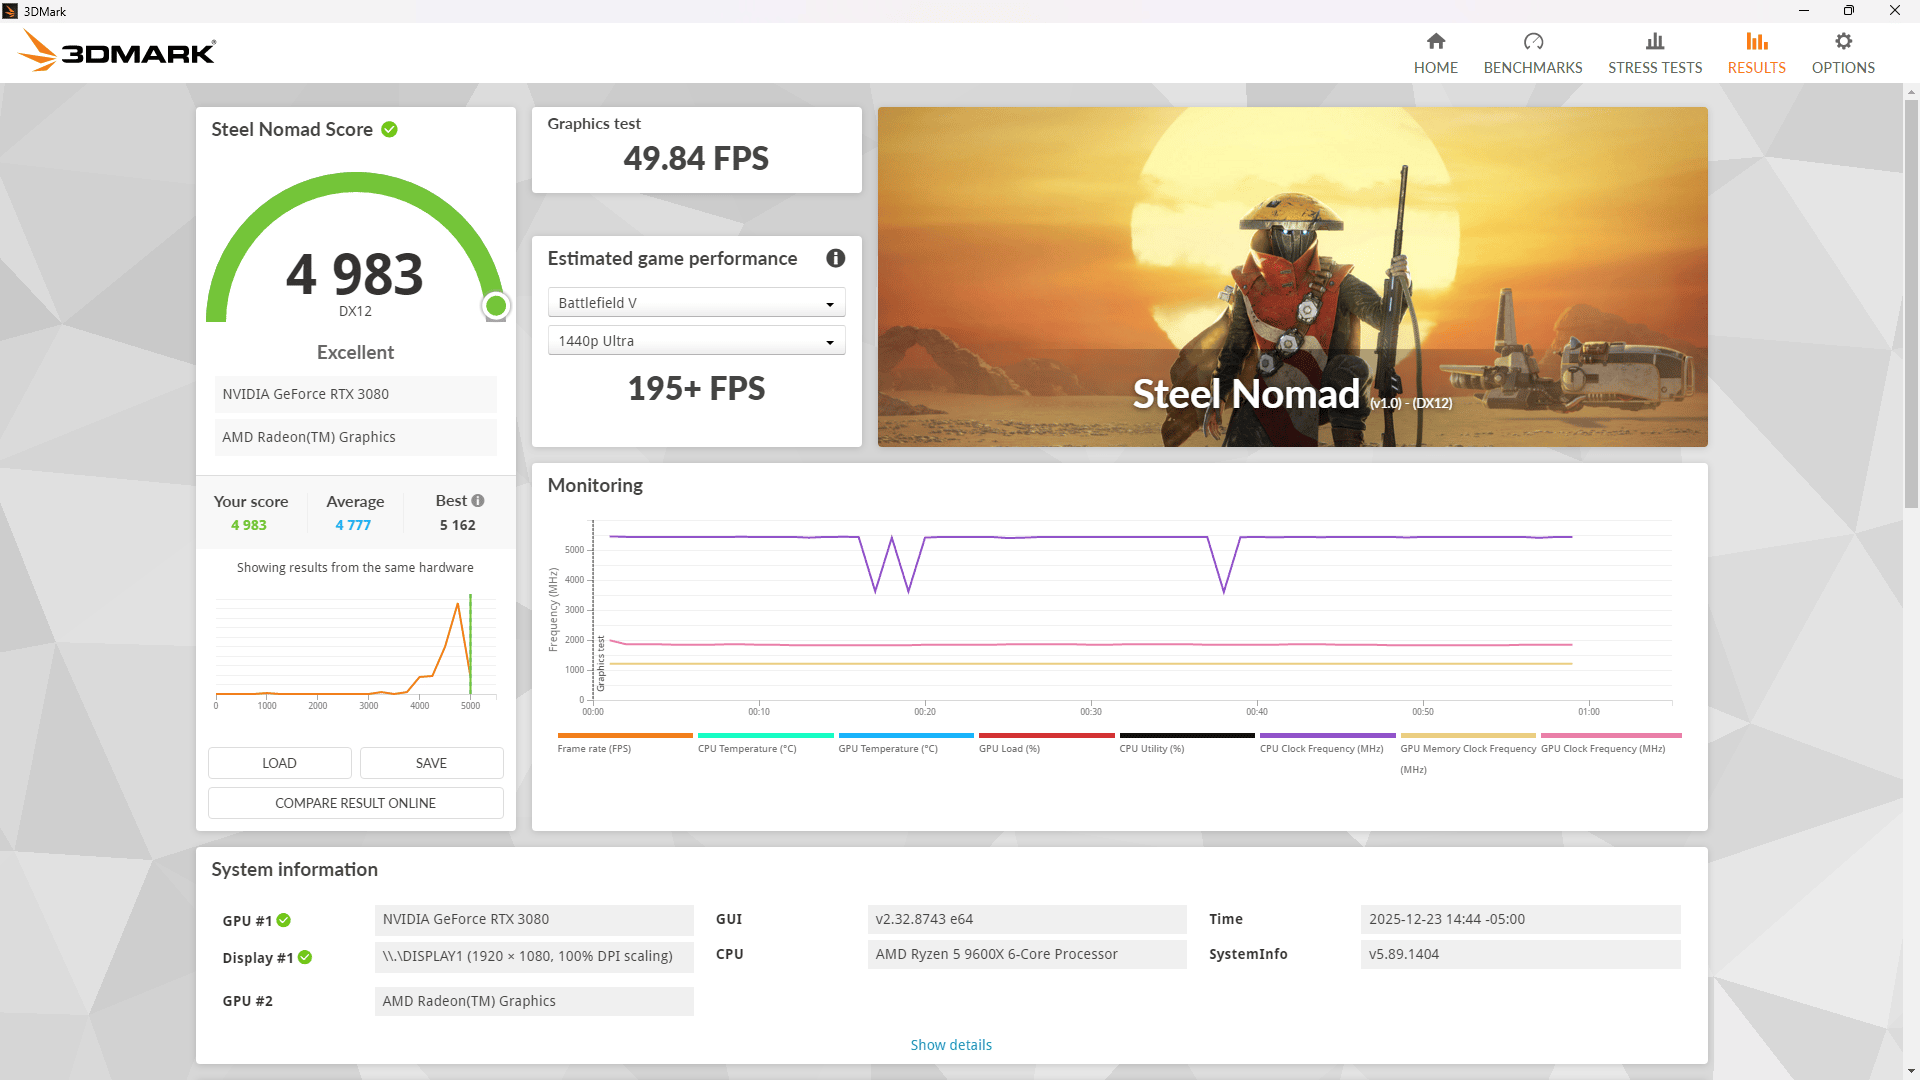The width and height of the screenshot is (1920, 1080).
Task: Click the Steel Nomad benchmark banner image
Action: click(x=1292, y=277)
